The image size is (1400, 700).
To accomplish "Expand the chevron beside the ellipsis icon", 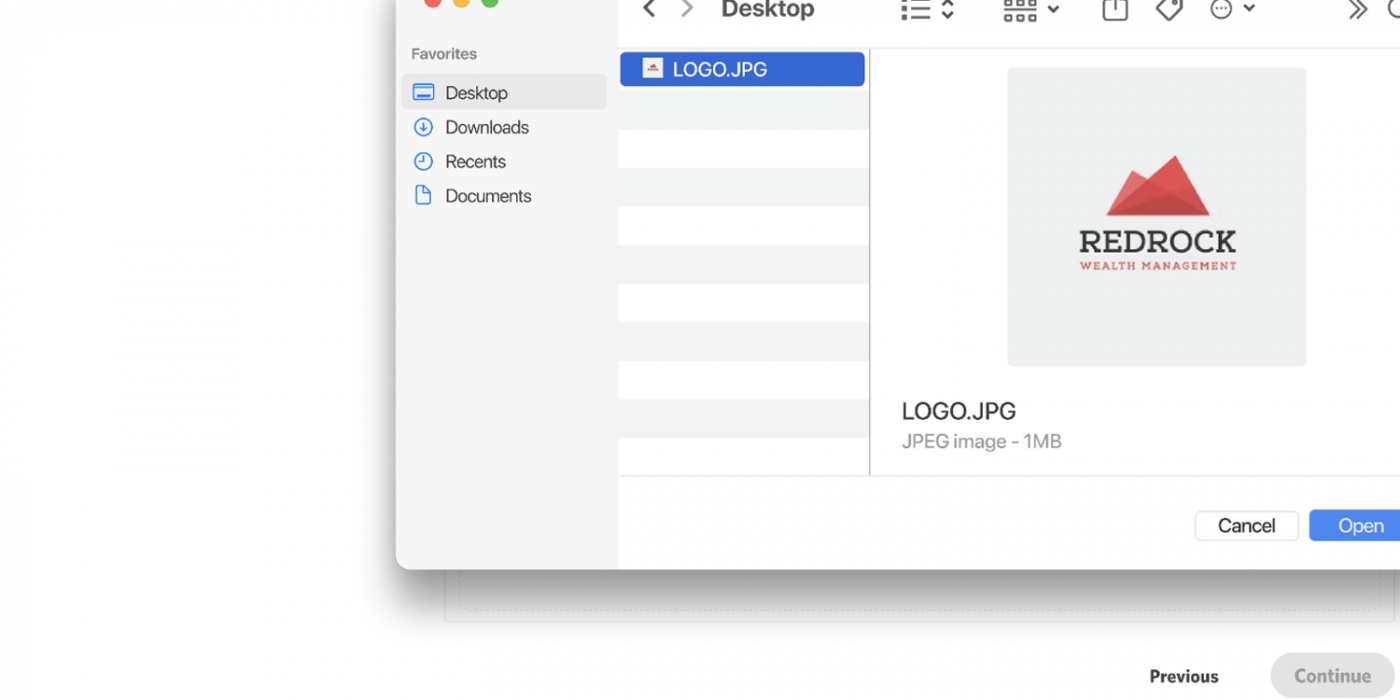I will click(x=1249, y=10).
